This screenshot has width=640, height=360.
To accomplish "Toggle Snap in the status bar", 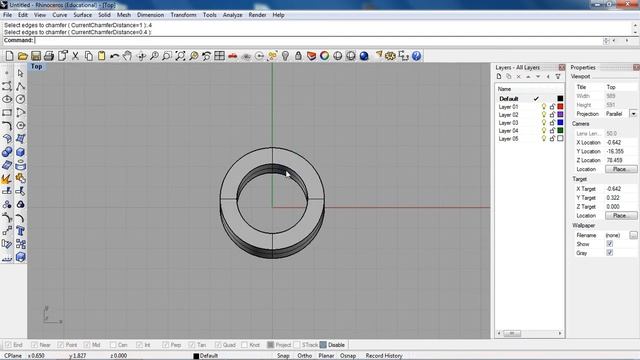I will 283,356.
